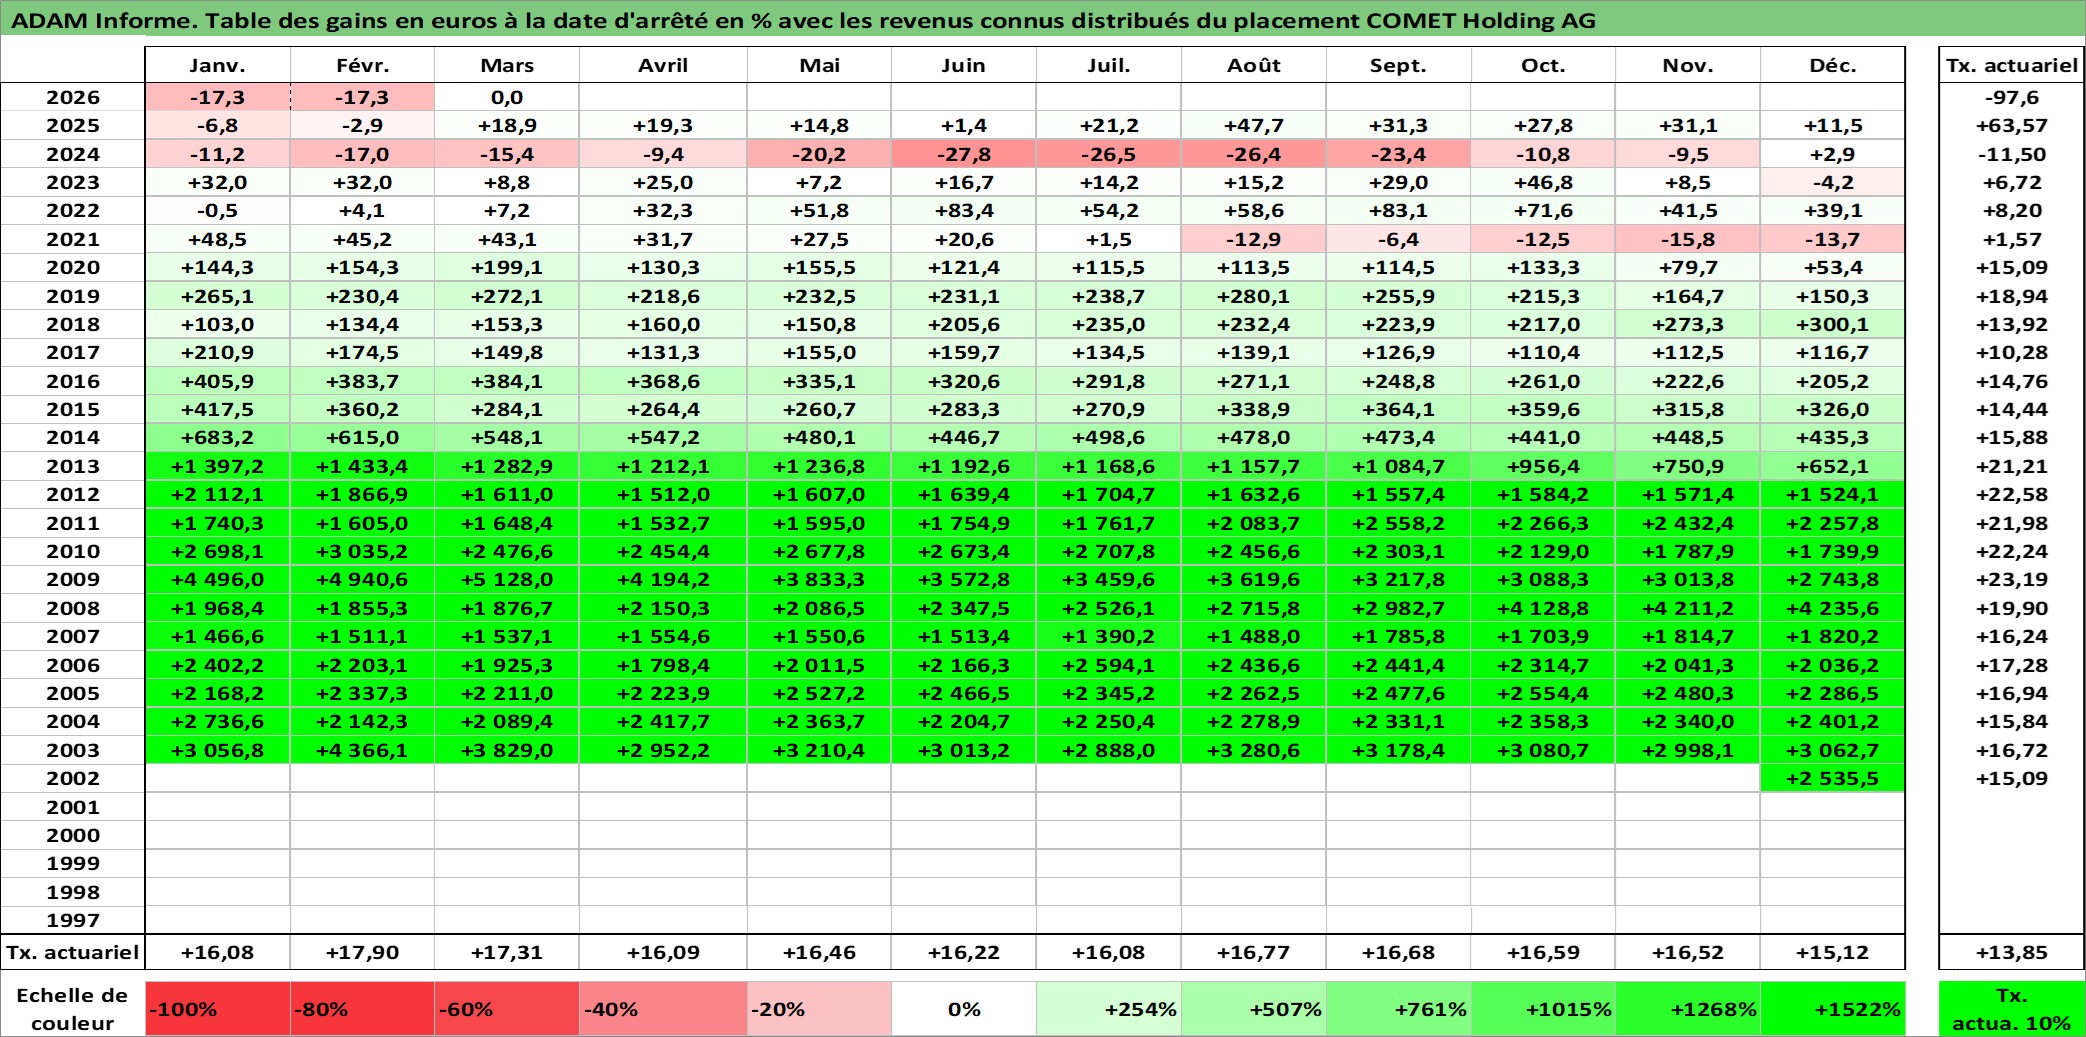Select the -17,3 cell under Janv. 2026

pyautogui.click(x=218, y=97)
